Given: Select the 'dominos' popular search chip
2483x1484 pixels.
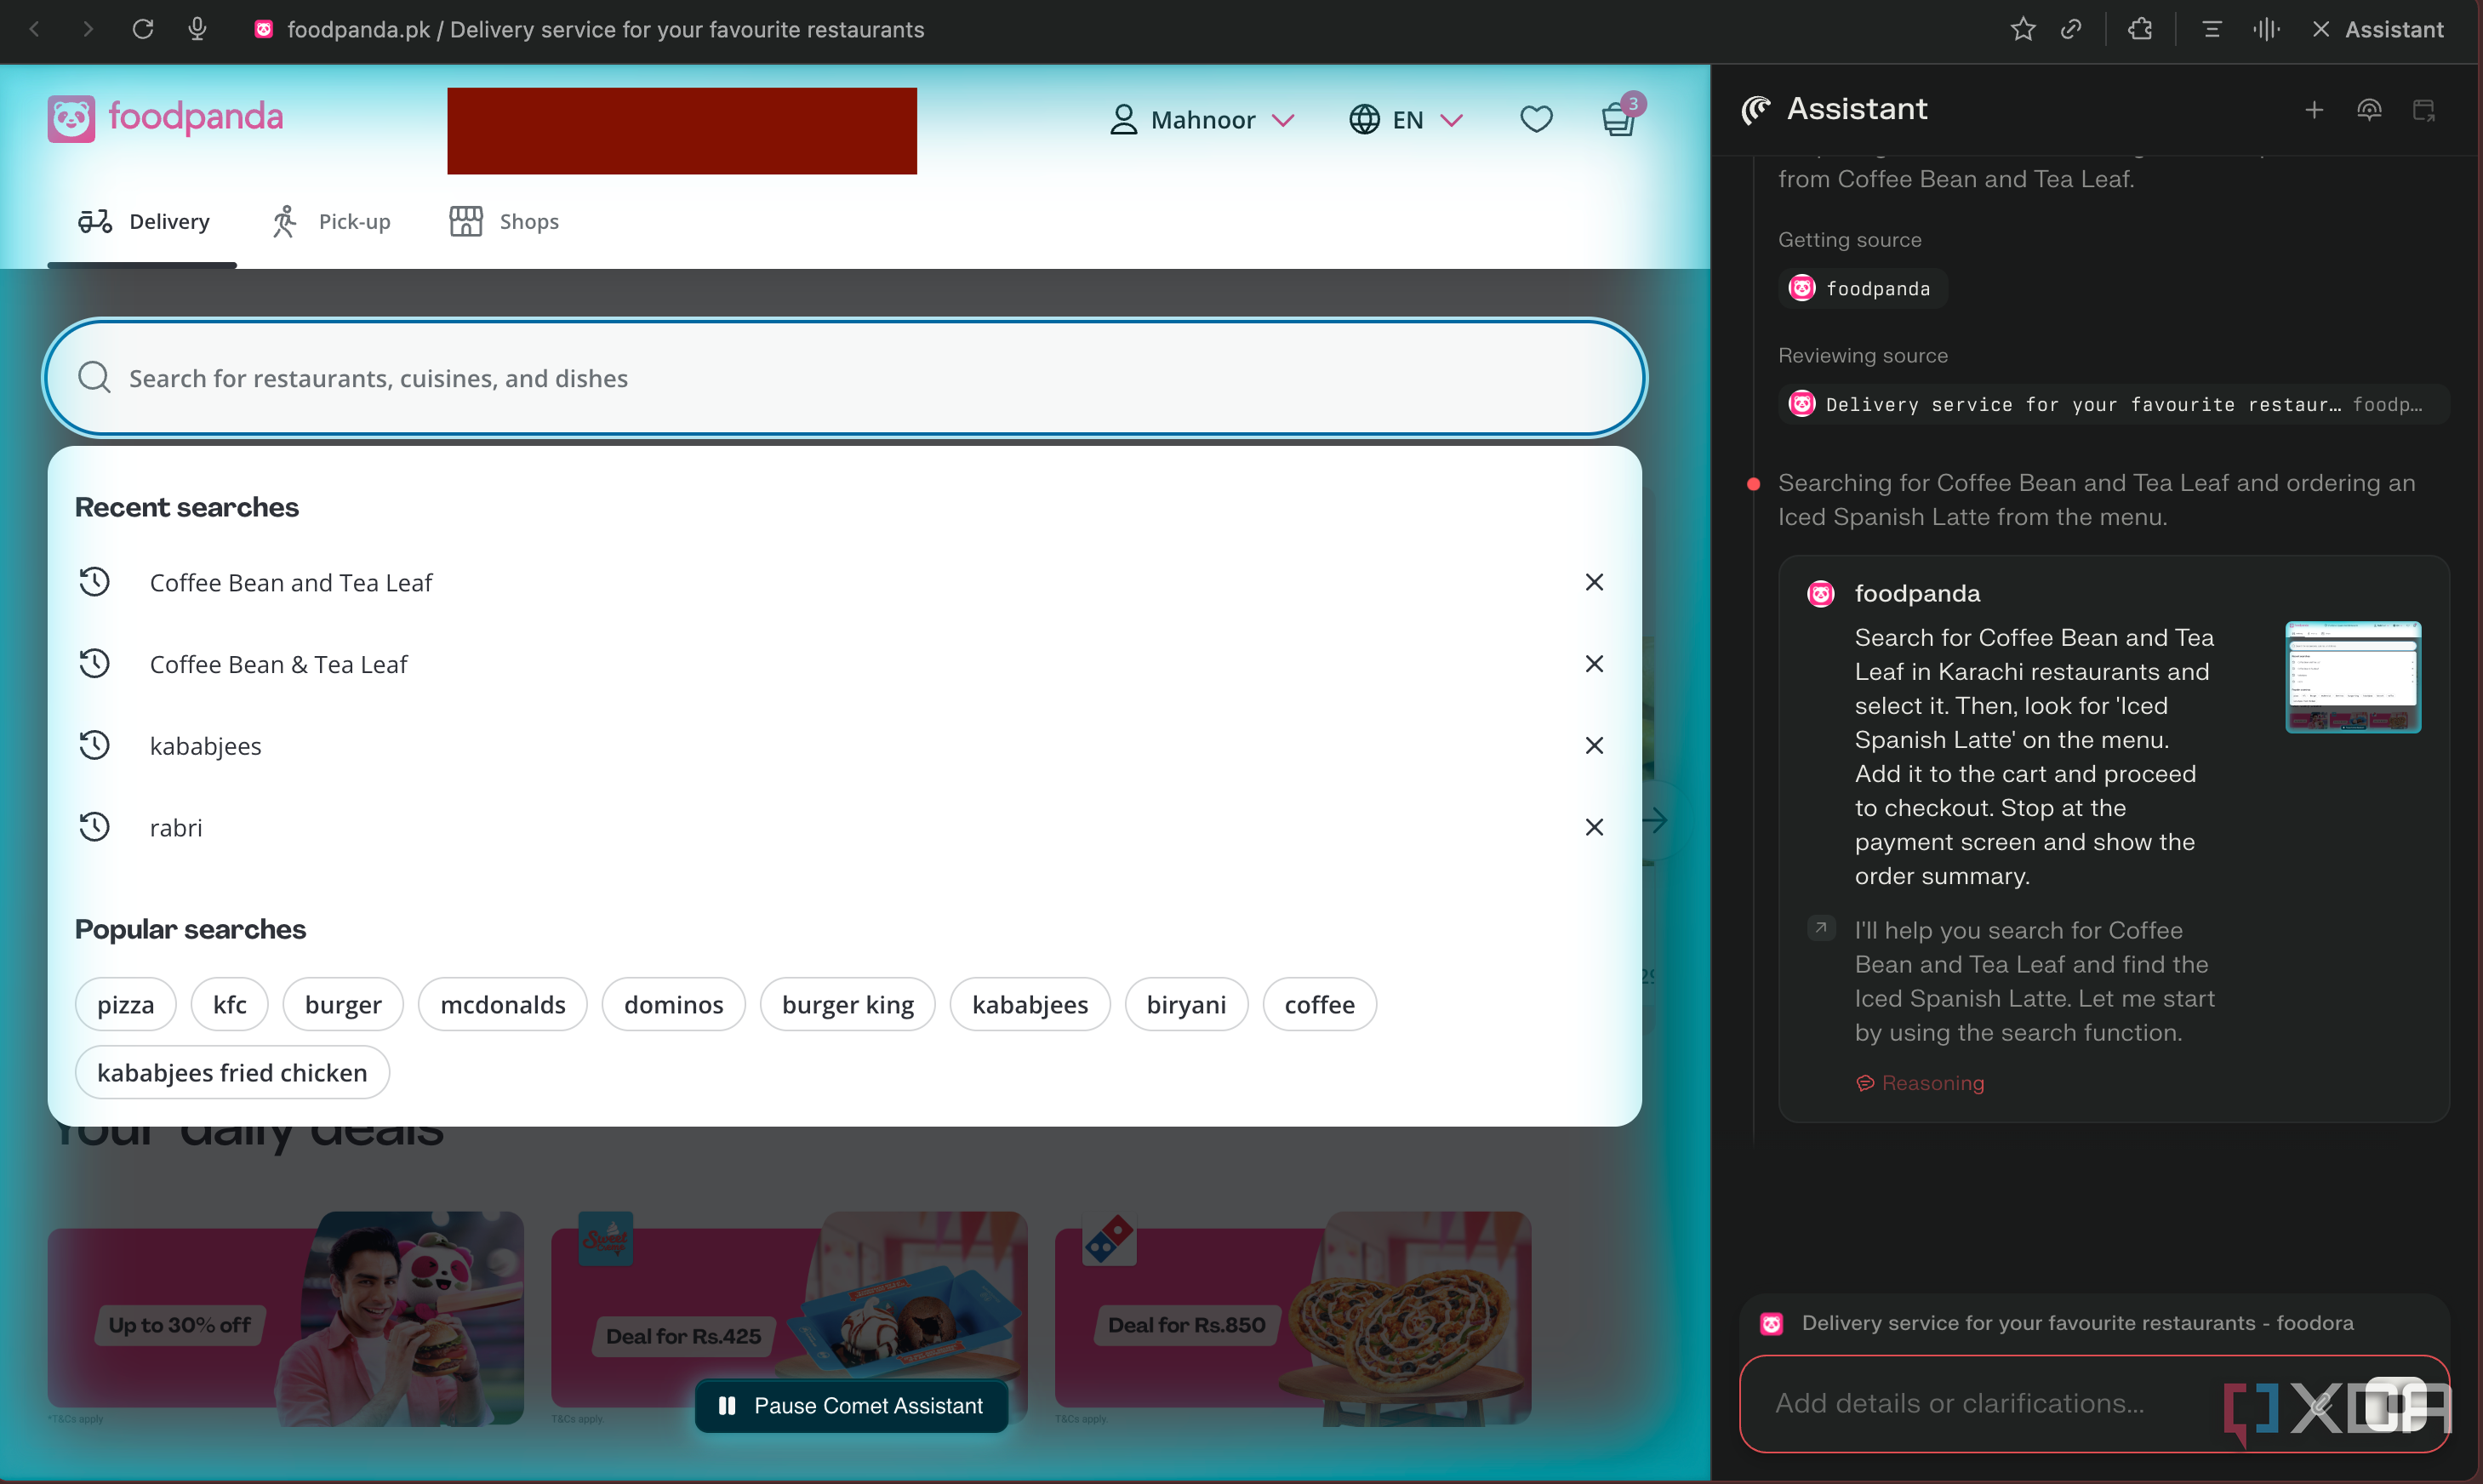Looking at the screenshot, I should [673, 1004].
